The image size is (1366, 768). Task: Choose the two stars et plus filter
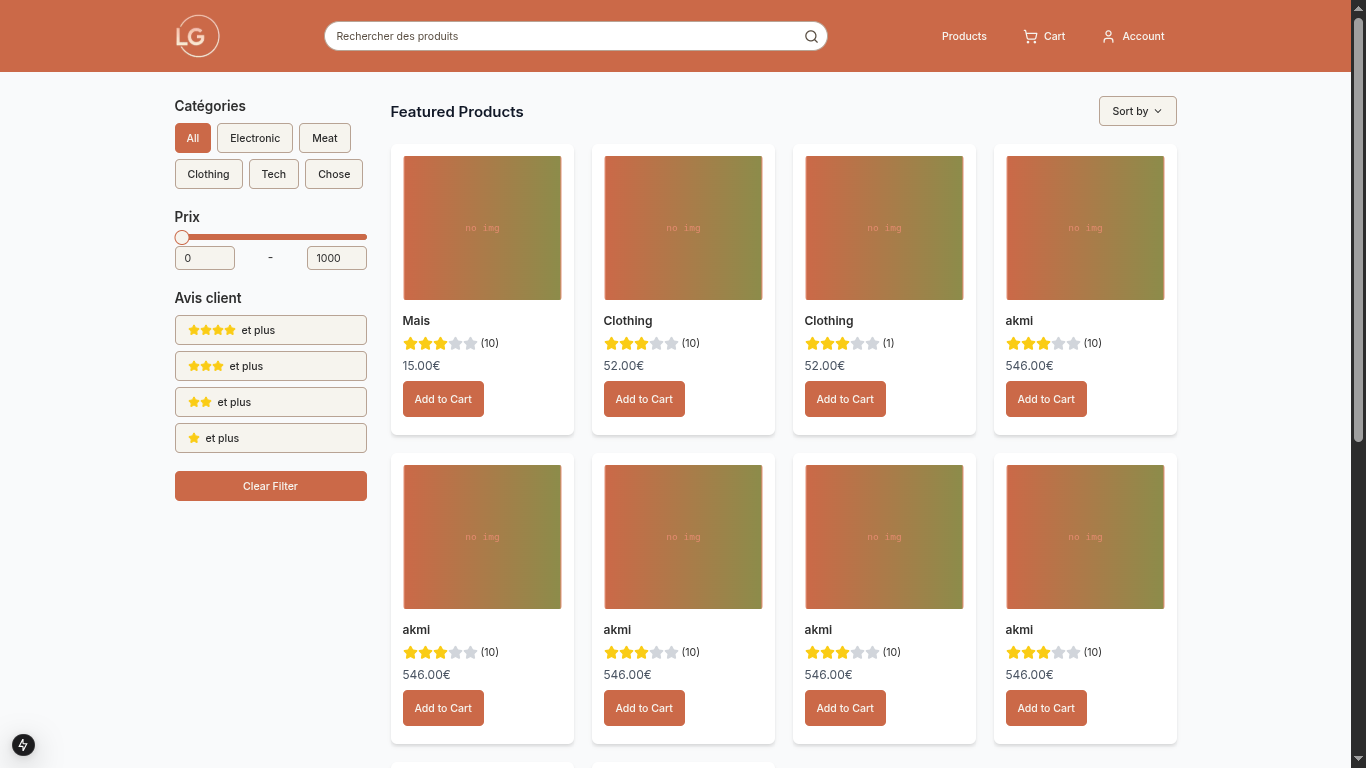tap(270, 402)
